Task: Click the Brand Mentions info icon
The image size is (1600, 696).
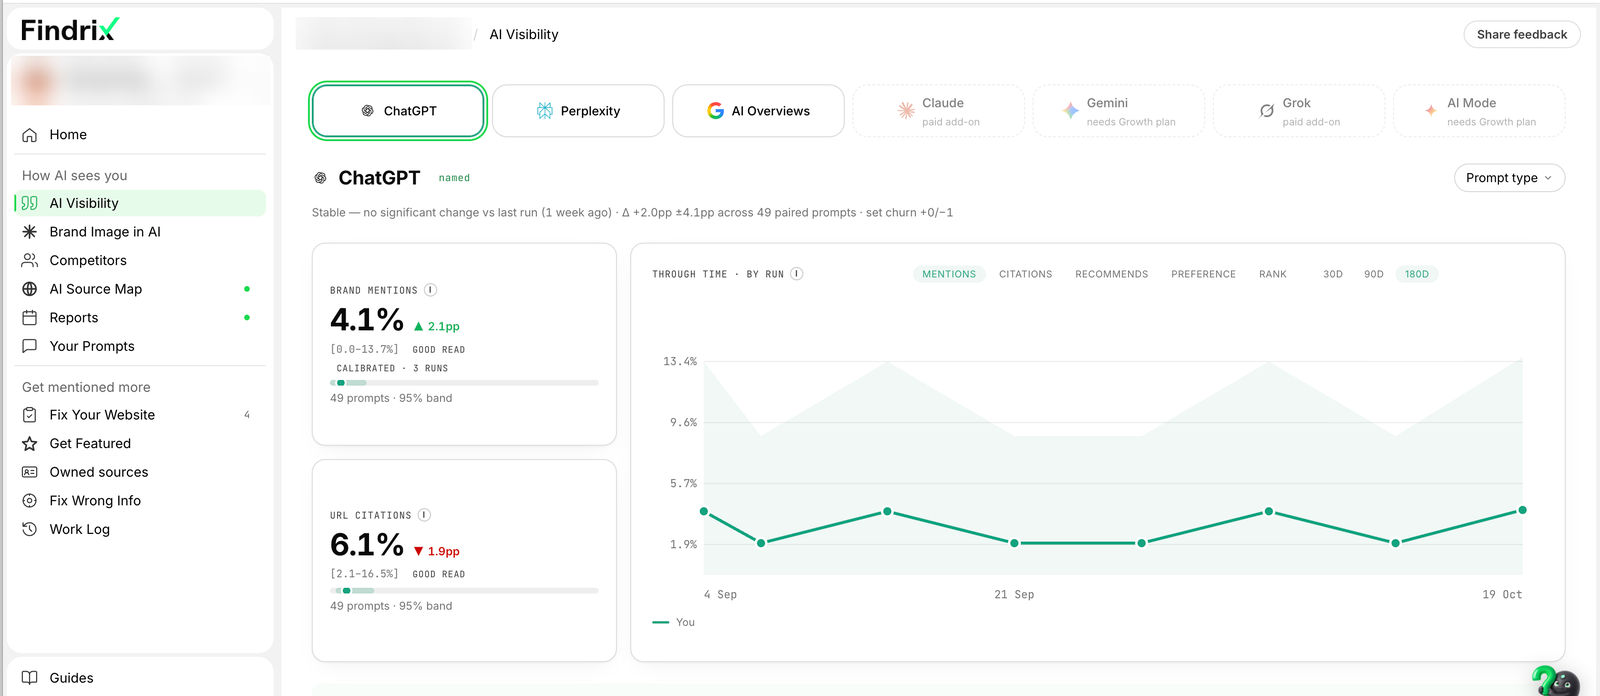Action: click(431, 290)
